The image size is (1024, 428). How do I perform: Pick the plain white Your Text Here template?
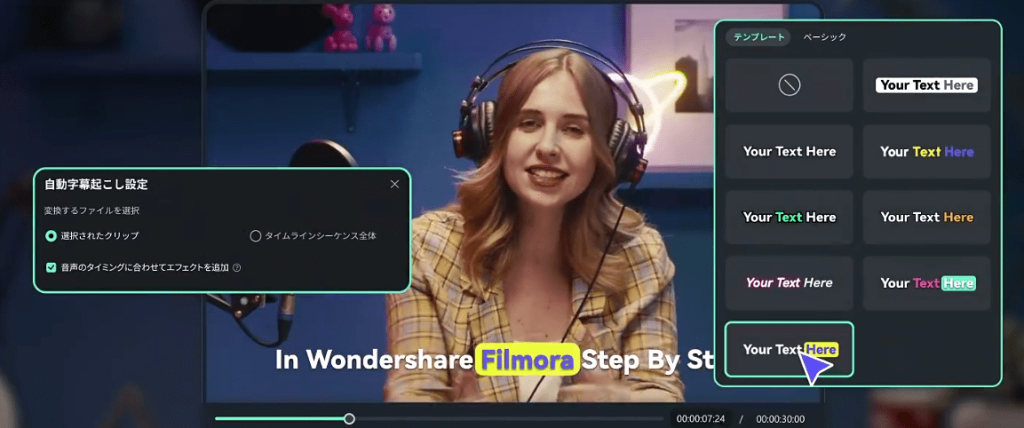click(790, 152)
